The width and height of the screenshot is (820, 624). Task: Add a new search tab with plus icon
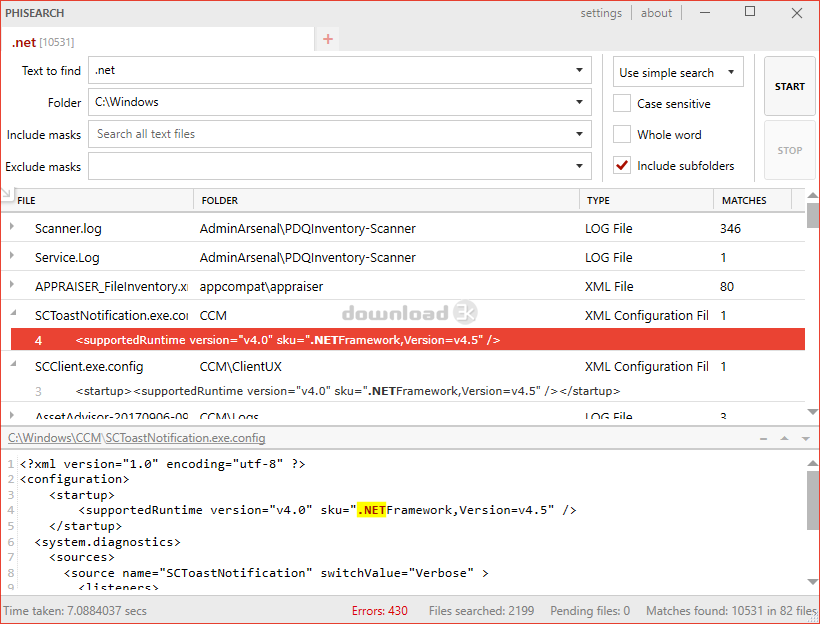click(x=328, y=39)
